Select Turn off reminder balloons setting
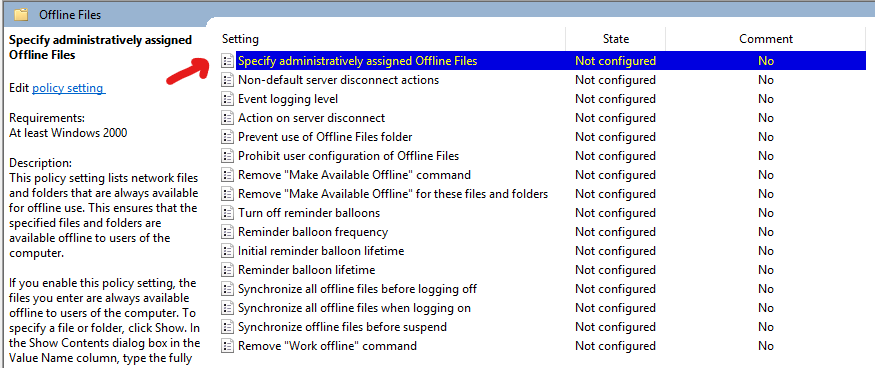Screen dimensions: 875x368 309,213
